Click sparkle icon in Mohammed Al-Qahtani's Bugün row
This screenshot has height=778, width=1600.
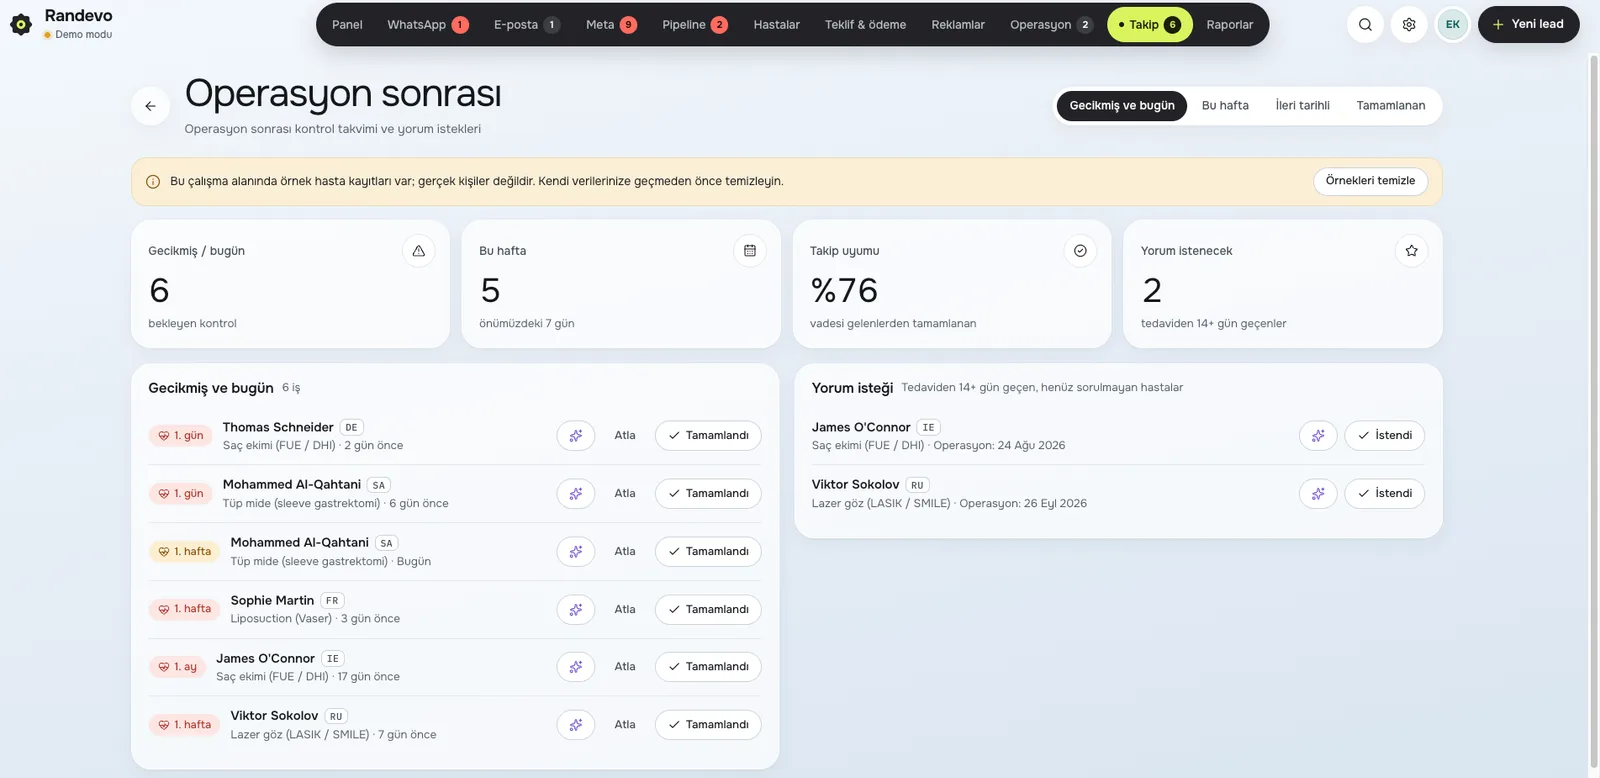point(576,552)
